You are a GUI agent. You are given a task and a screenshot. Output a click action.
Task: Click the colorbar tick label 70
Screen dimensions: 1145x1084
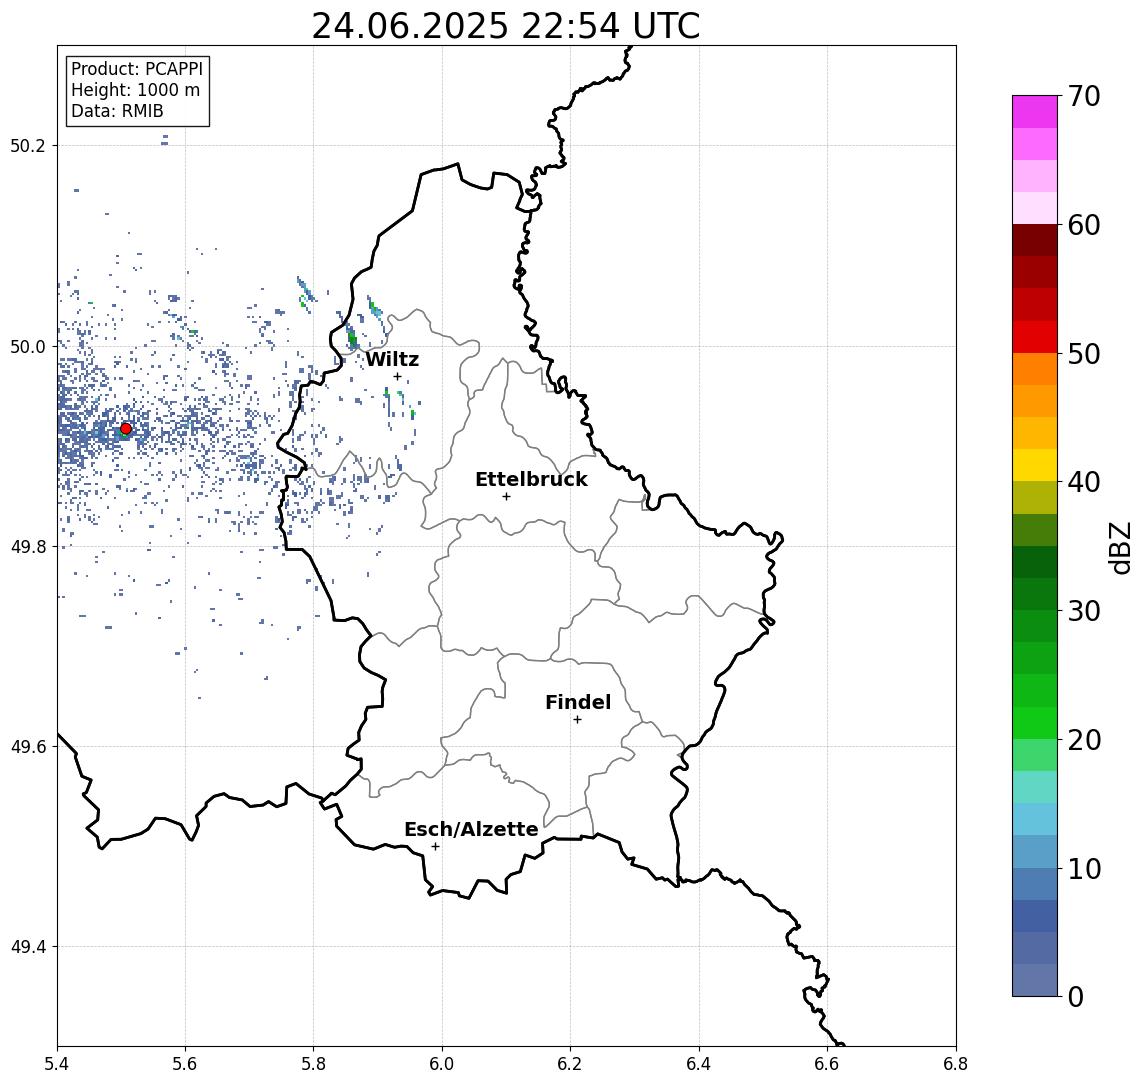1084,96
